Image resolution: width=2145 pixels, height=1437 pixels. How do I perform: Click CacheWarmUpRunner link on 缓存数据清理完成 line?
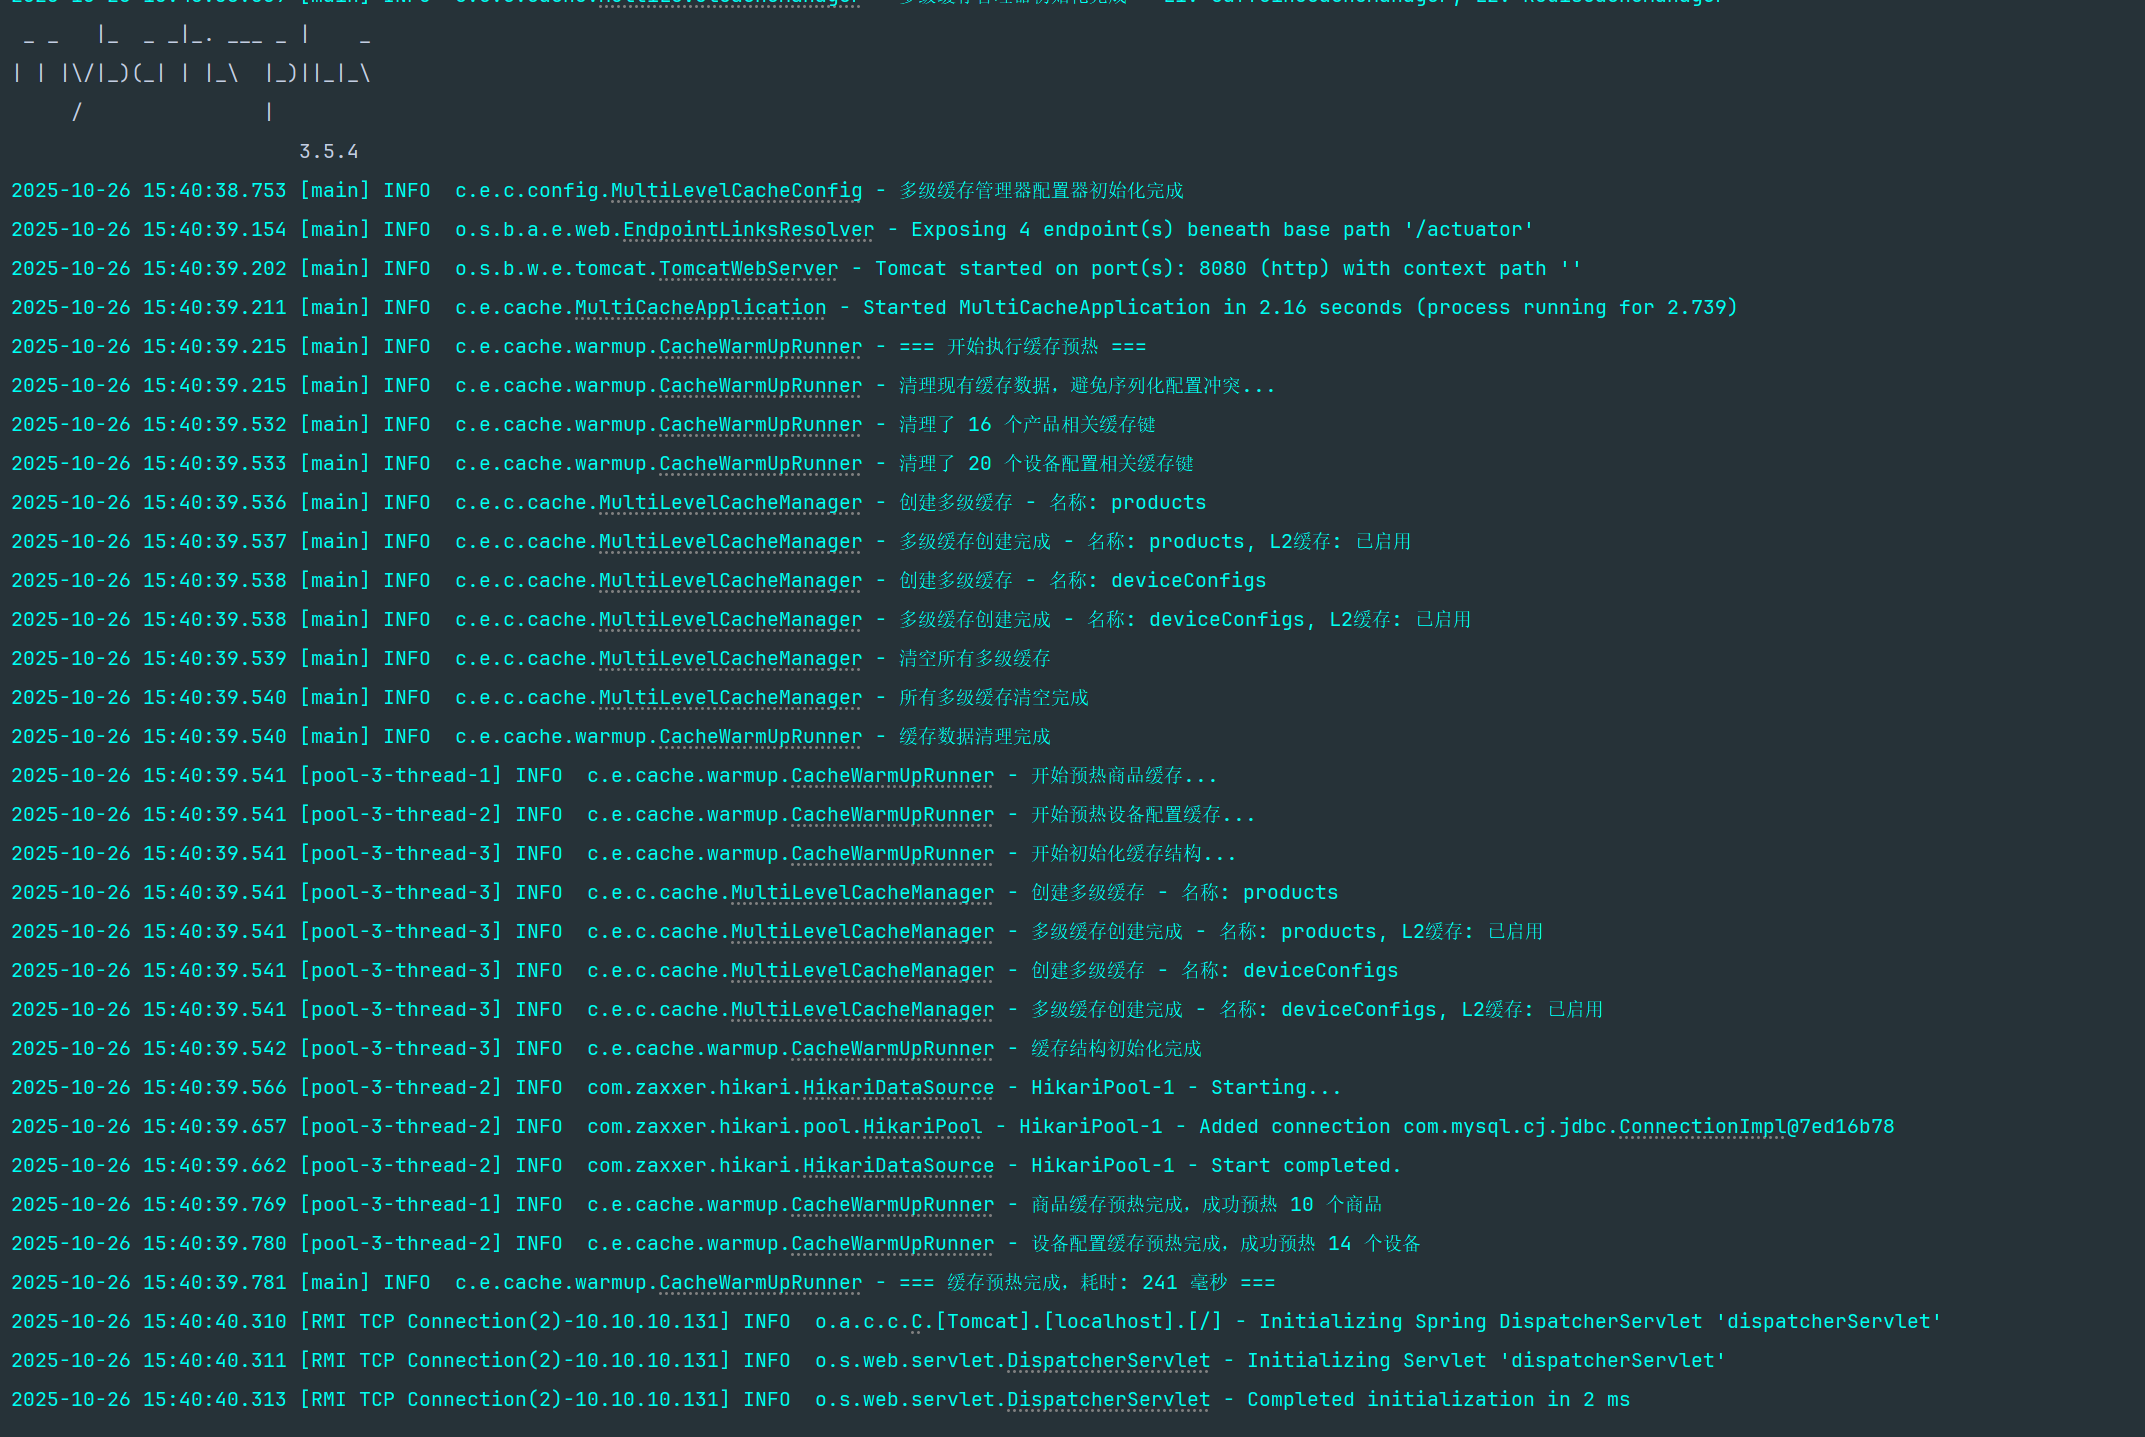(760, 737)
